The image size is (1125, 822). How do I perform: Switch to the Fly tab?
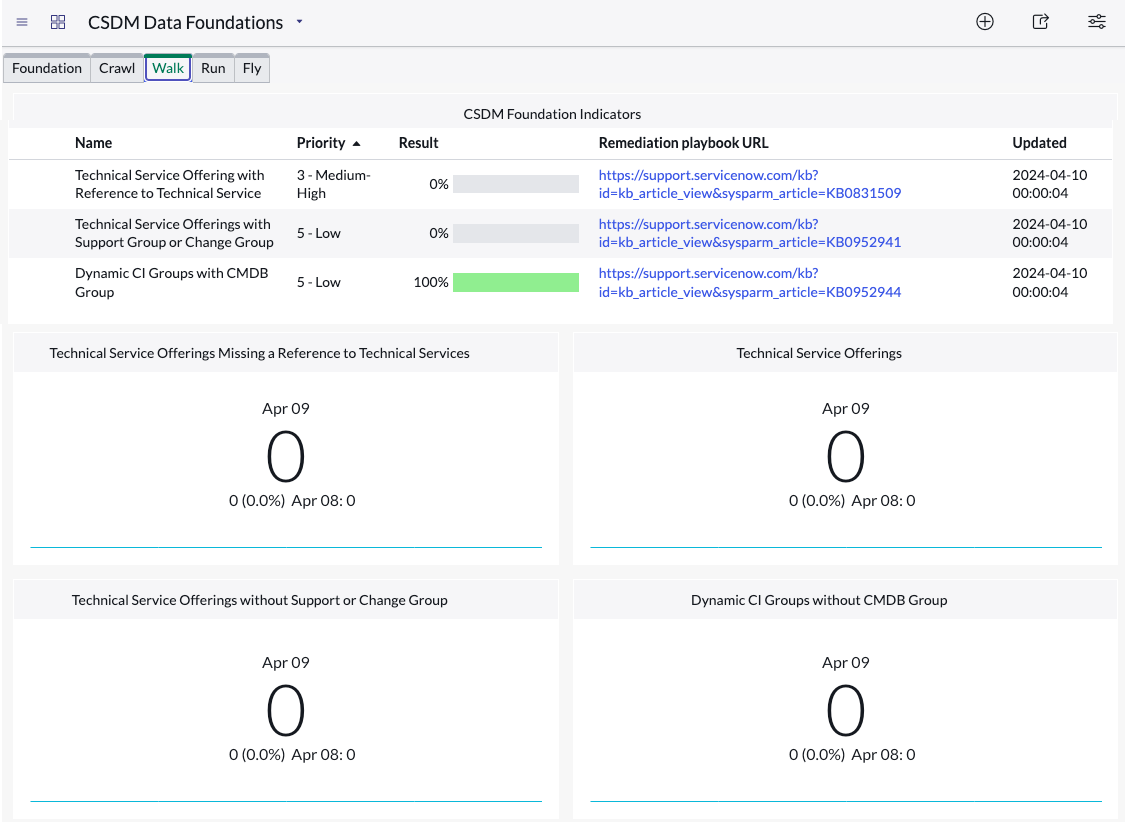pyautogui.click(x=252, y=68)
